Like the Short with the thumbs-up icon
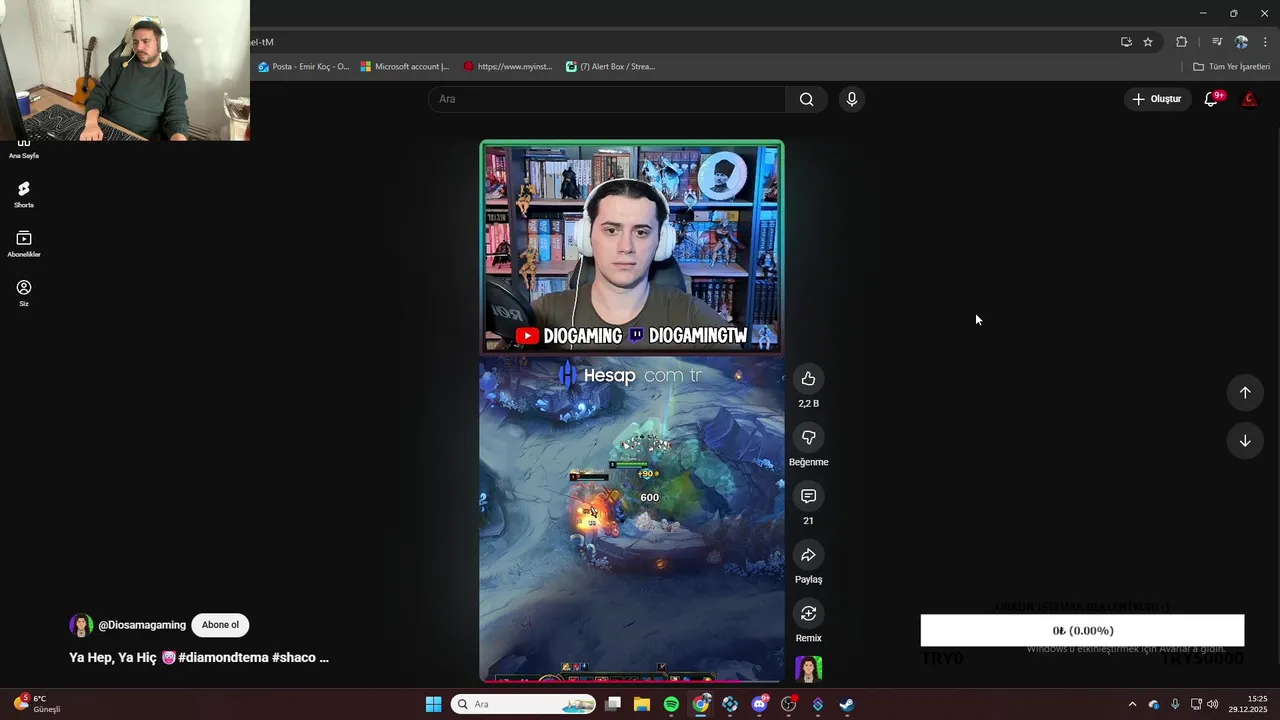This screenshot has height=720, width=1280. pyautogui.click(x=808, y=379)
